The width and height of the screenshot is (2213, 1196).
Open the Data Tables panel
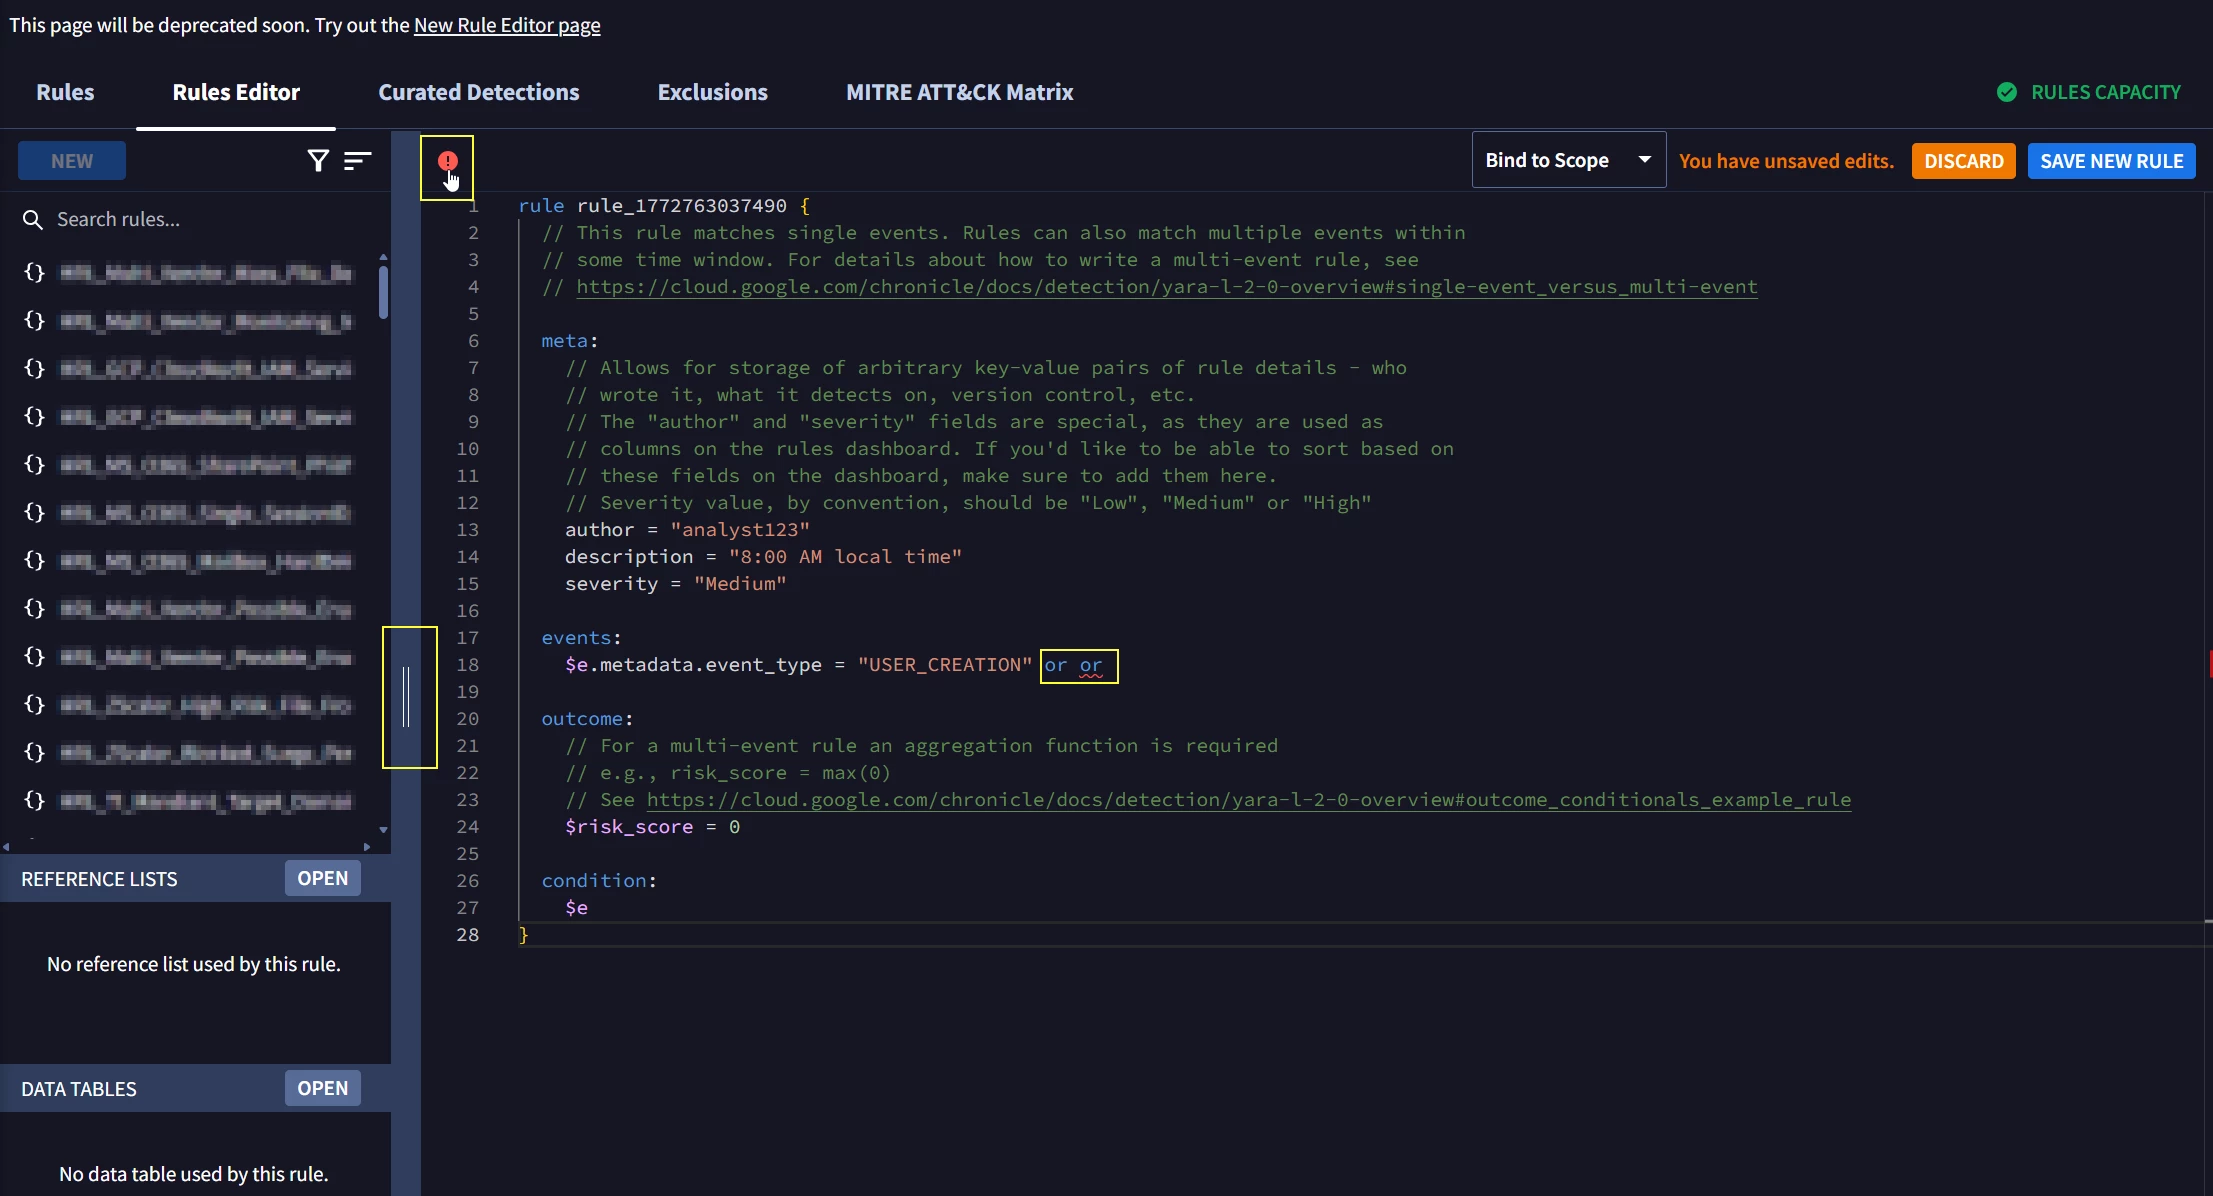click(322, 1089)
